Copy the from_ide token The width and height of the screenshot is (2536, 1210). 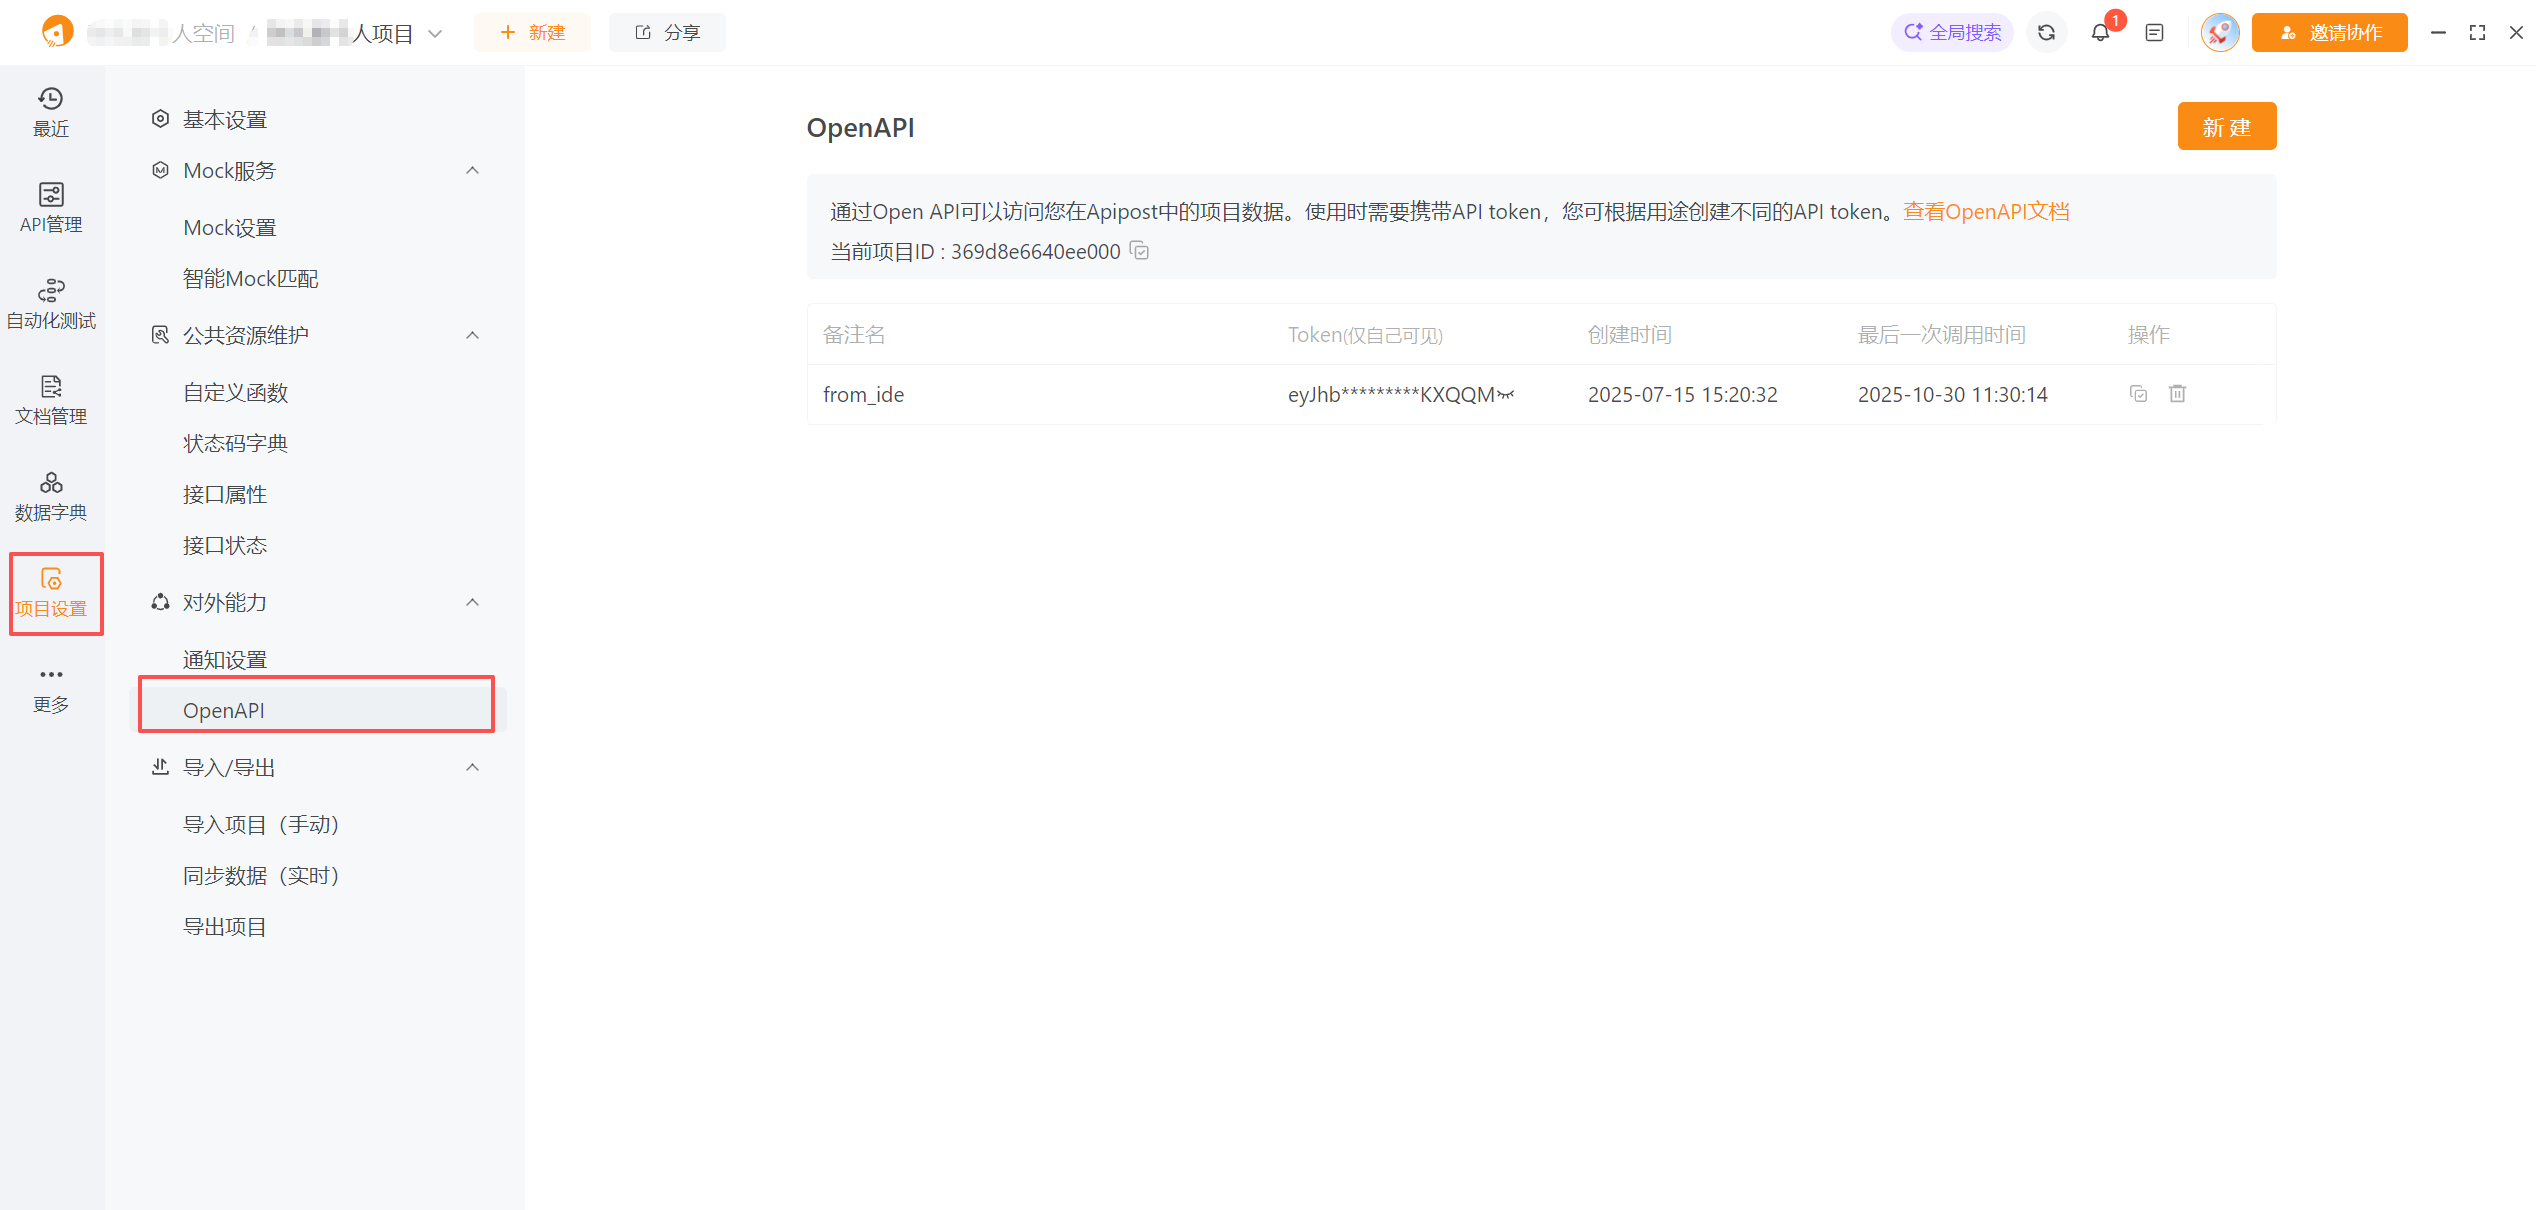point(2138,394)
